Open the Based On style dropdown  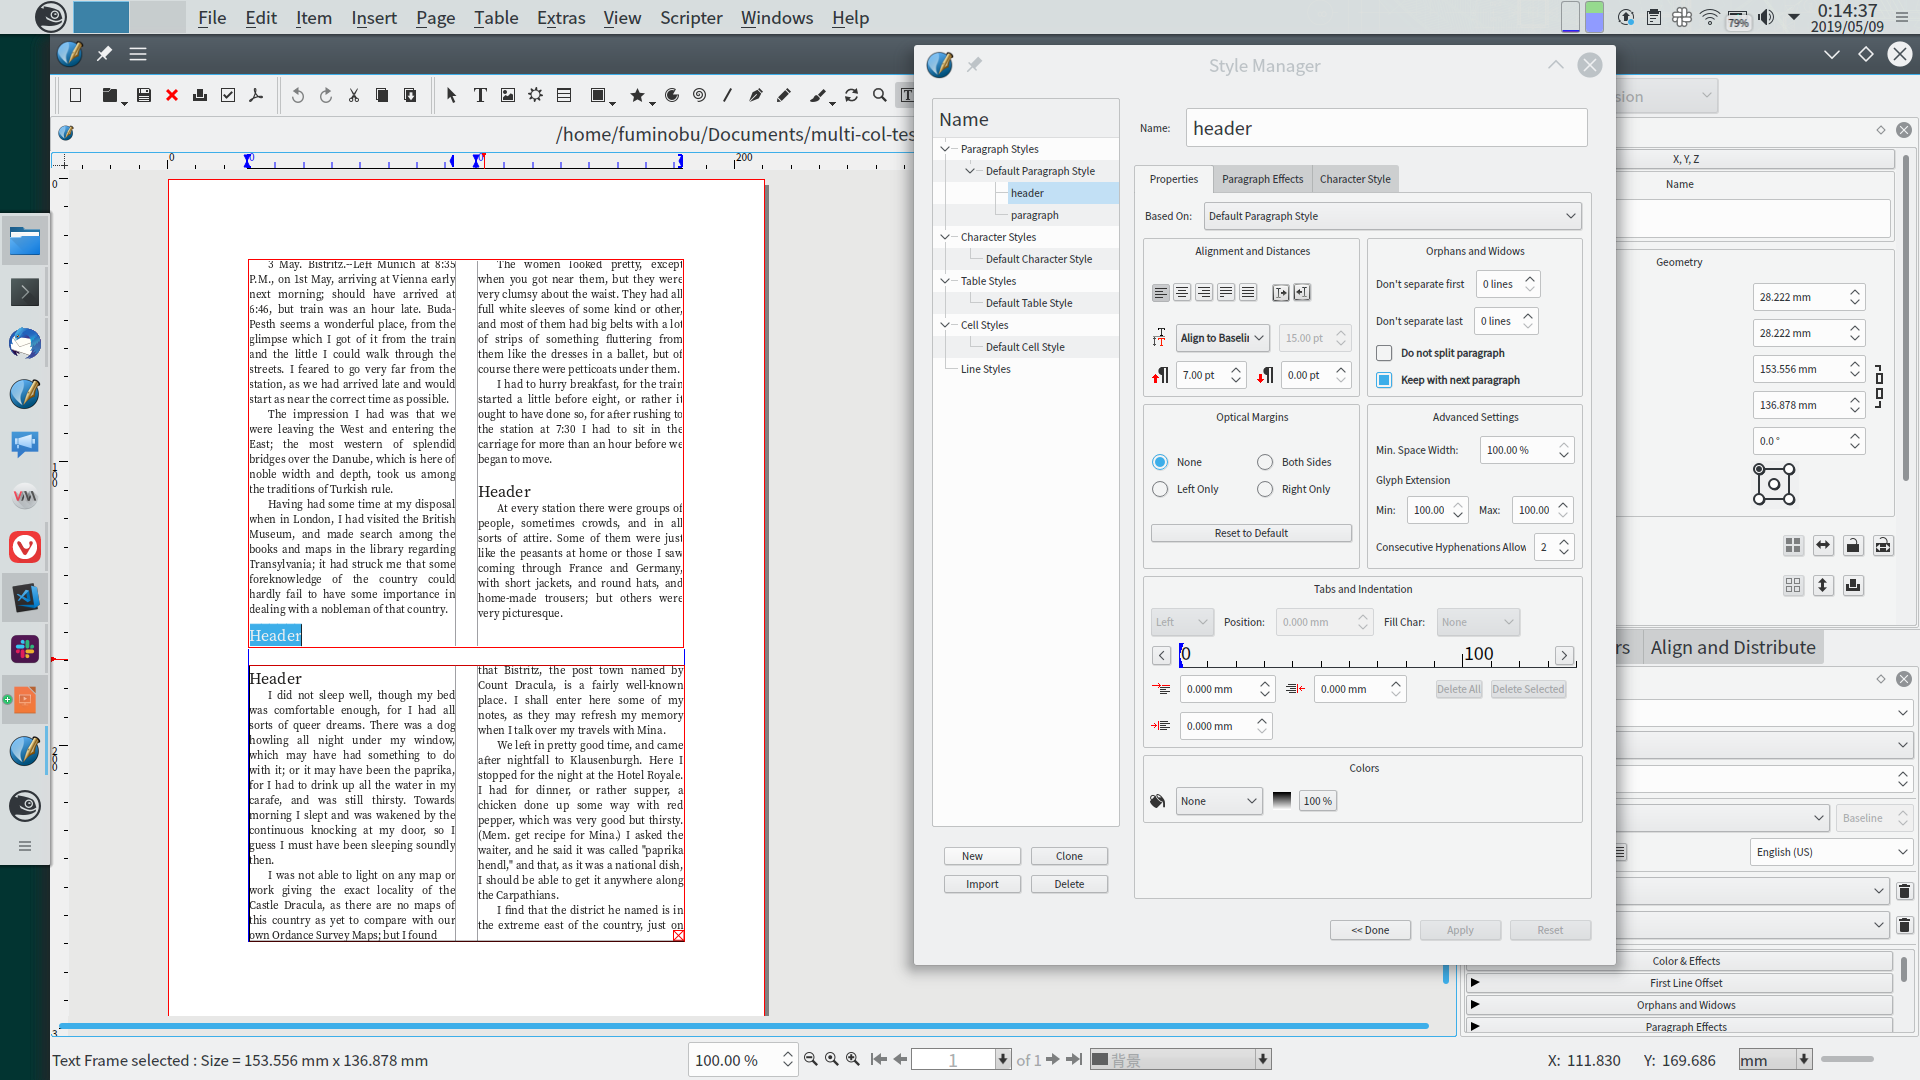[x=1392, y=216]
